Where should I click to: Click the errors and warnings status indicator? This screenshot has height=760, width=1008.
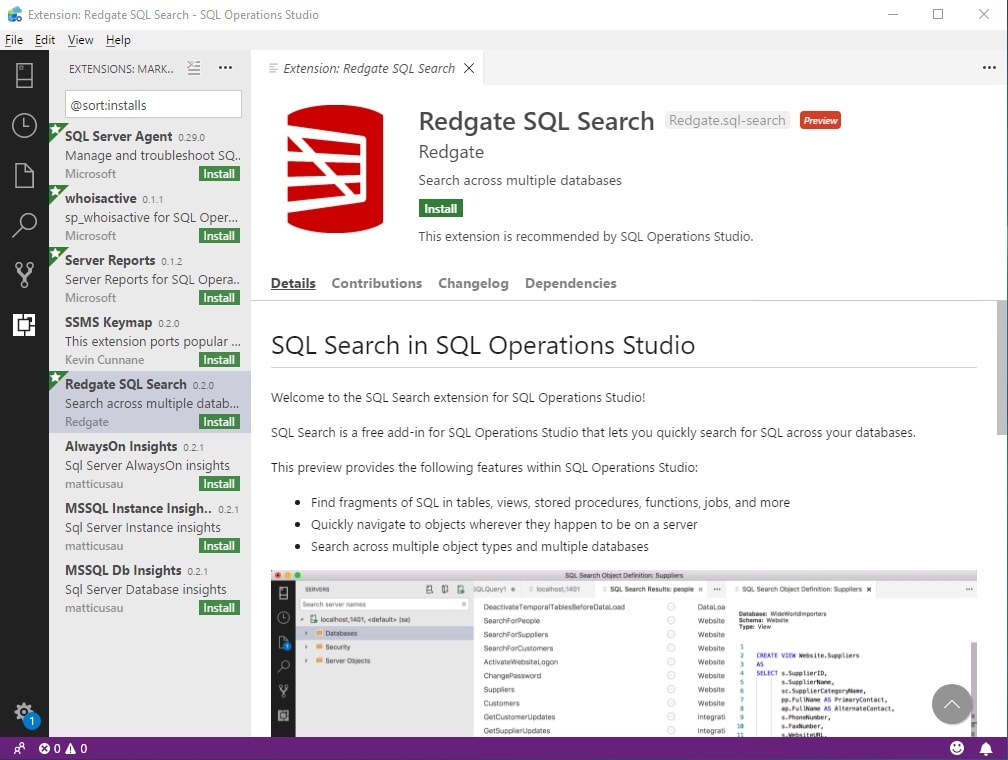coord(63,748)
